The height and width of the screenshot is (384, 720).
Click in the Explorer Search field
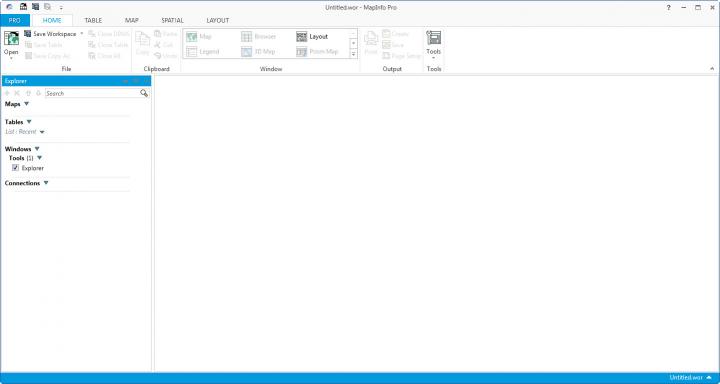[92, 93]
